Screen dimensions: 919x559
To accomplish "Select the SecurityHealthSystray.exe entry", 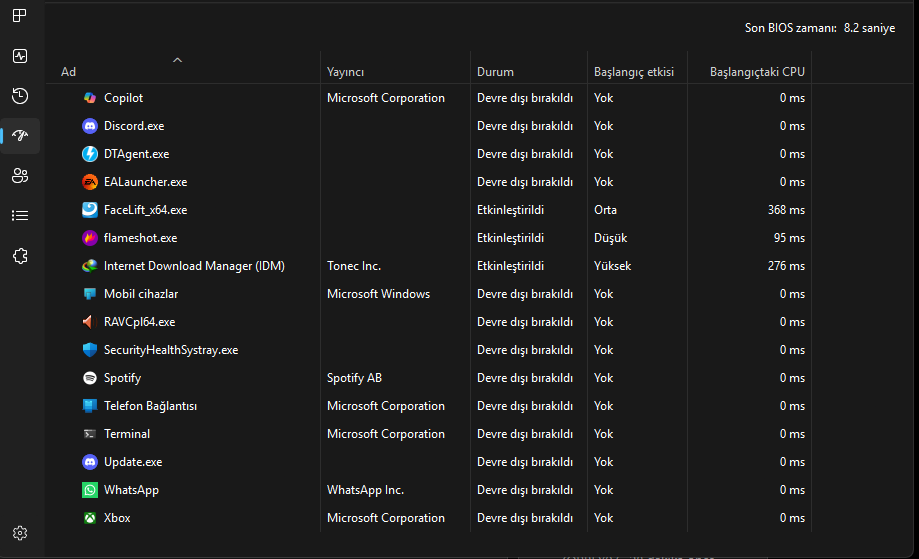I will coord(171,350).
